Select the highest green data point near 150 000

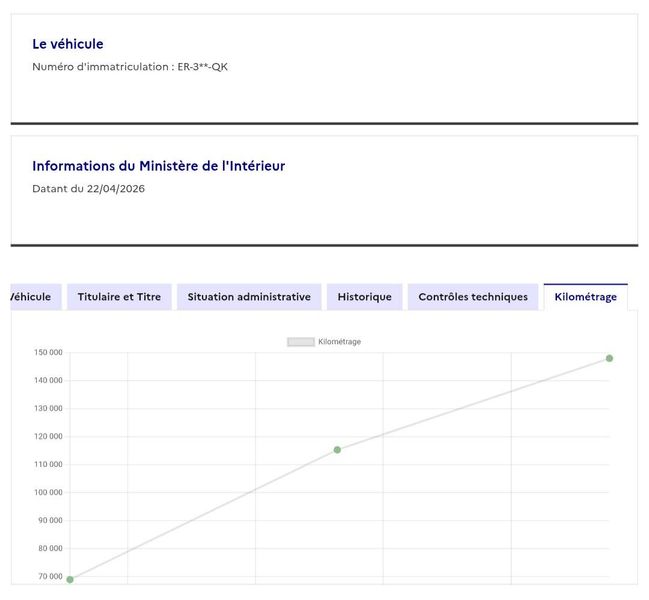tap(609, 358)
